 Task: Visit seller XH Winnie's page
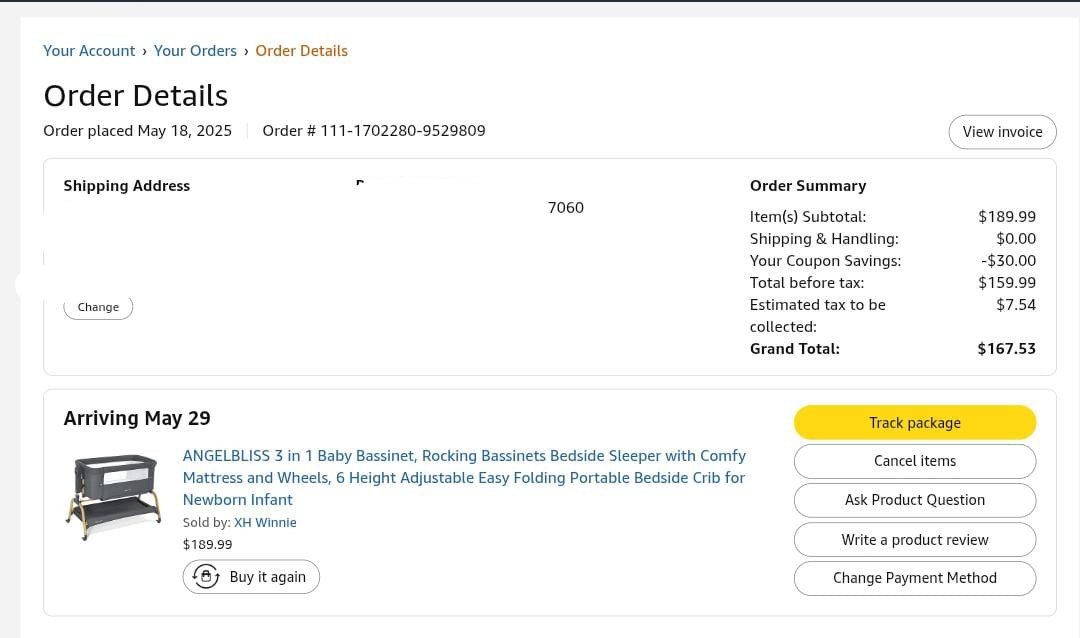coord(265,523)
